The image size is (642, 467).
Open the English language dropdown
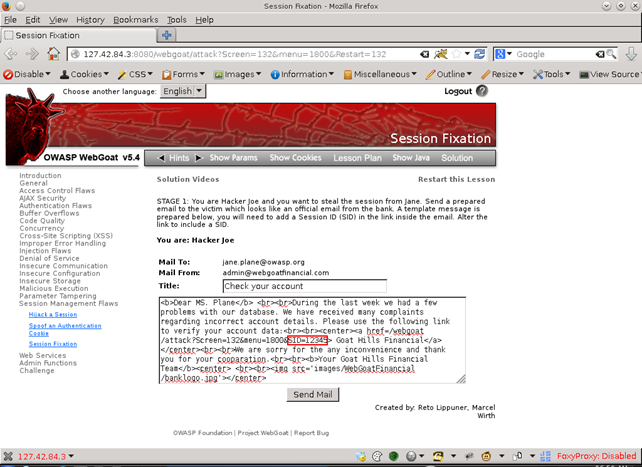183,91
